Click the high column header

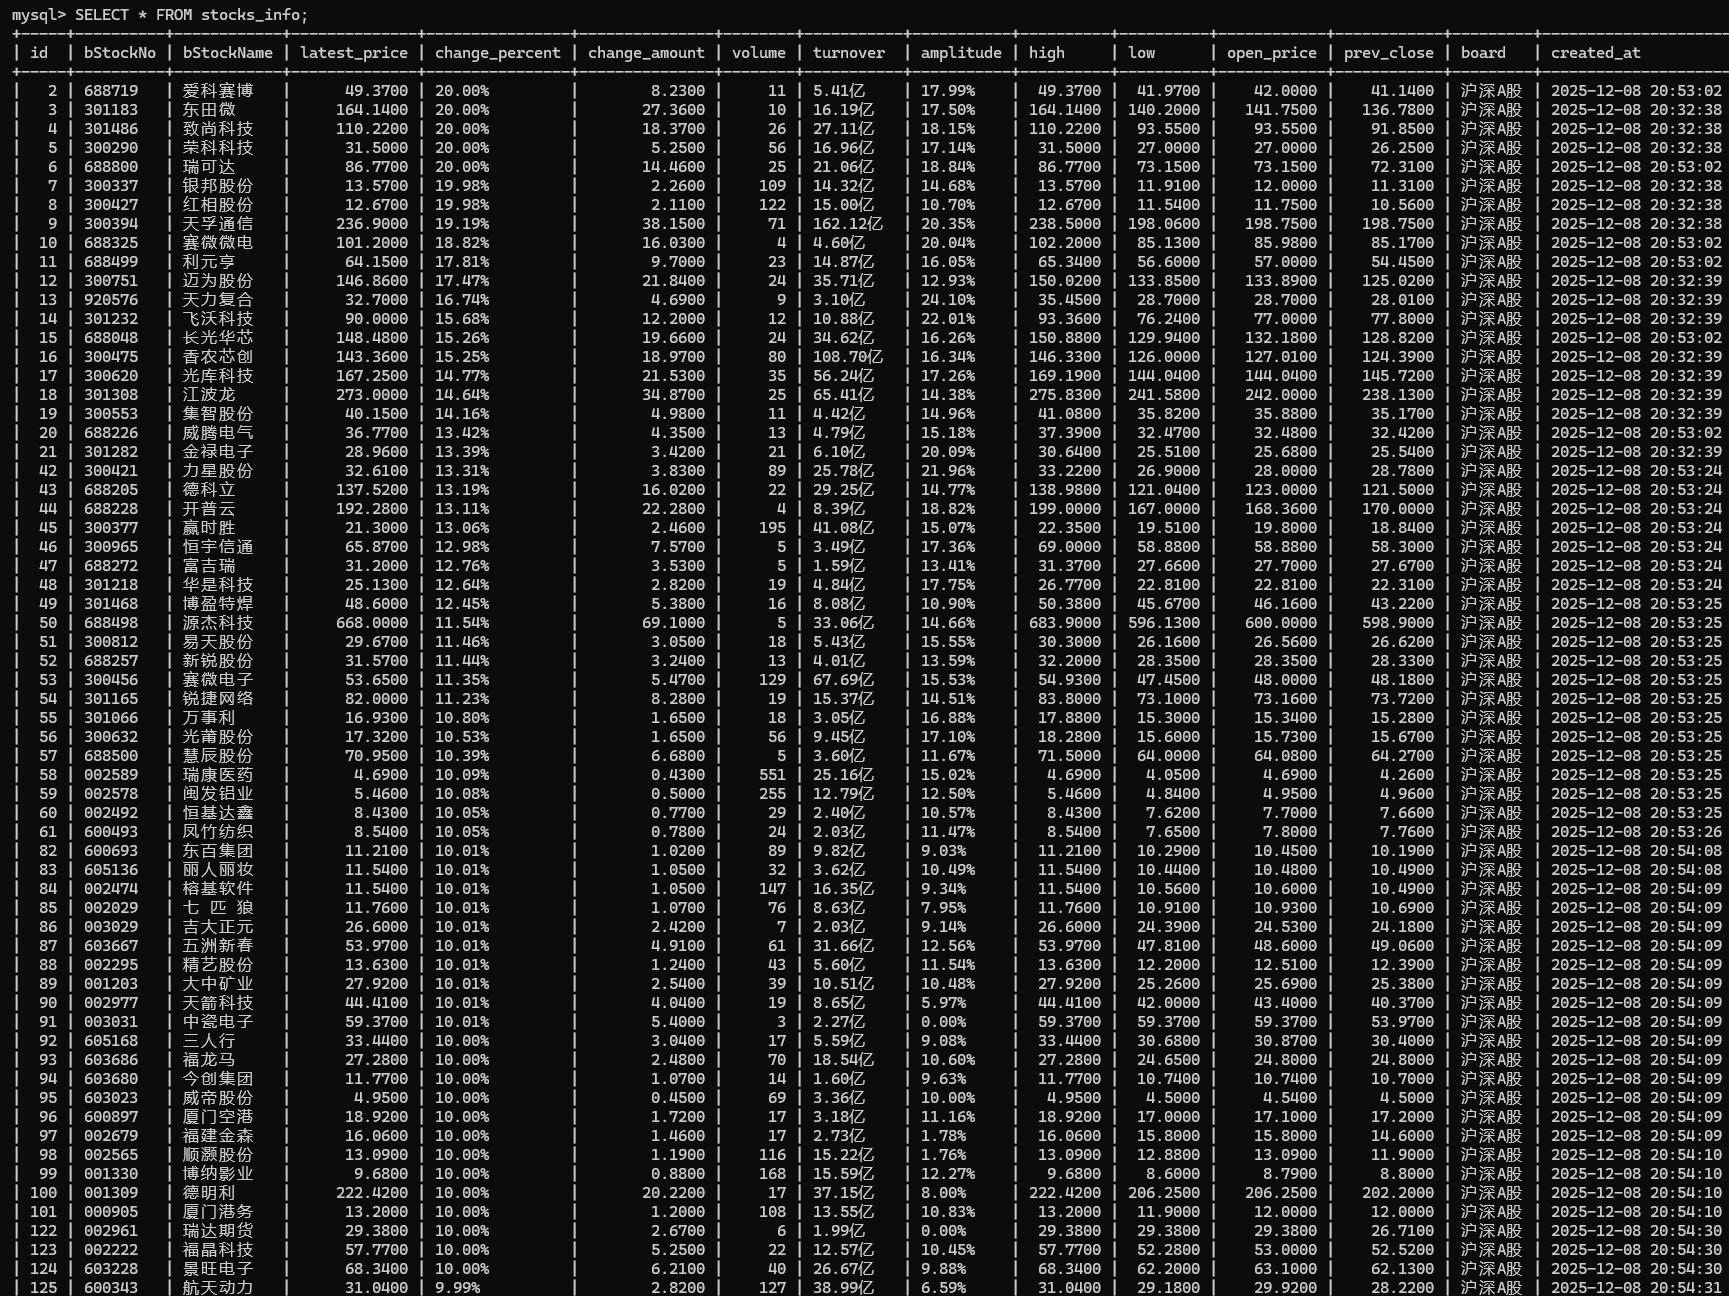click(x=1047, y=53)
